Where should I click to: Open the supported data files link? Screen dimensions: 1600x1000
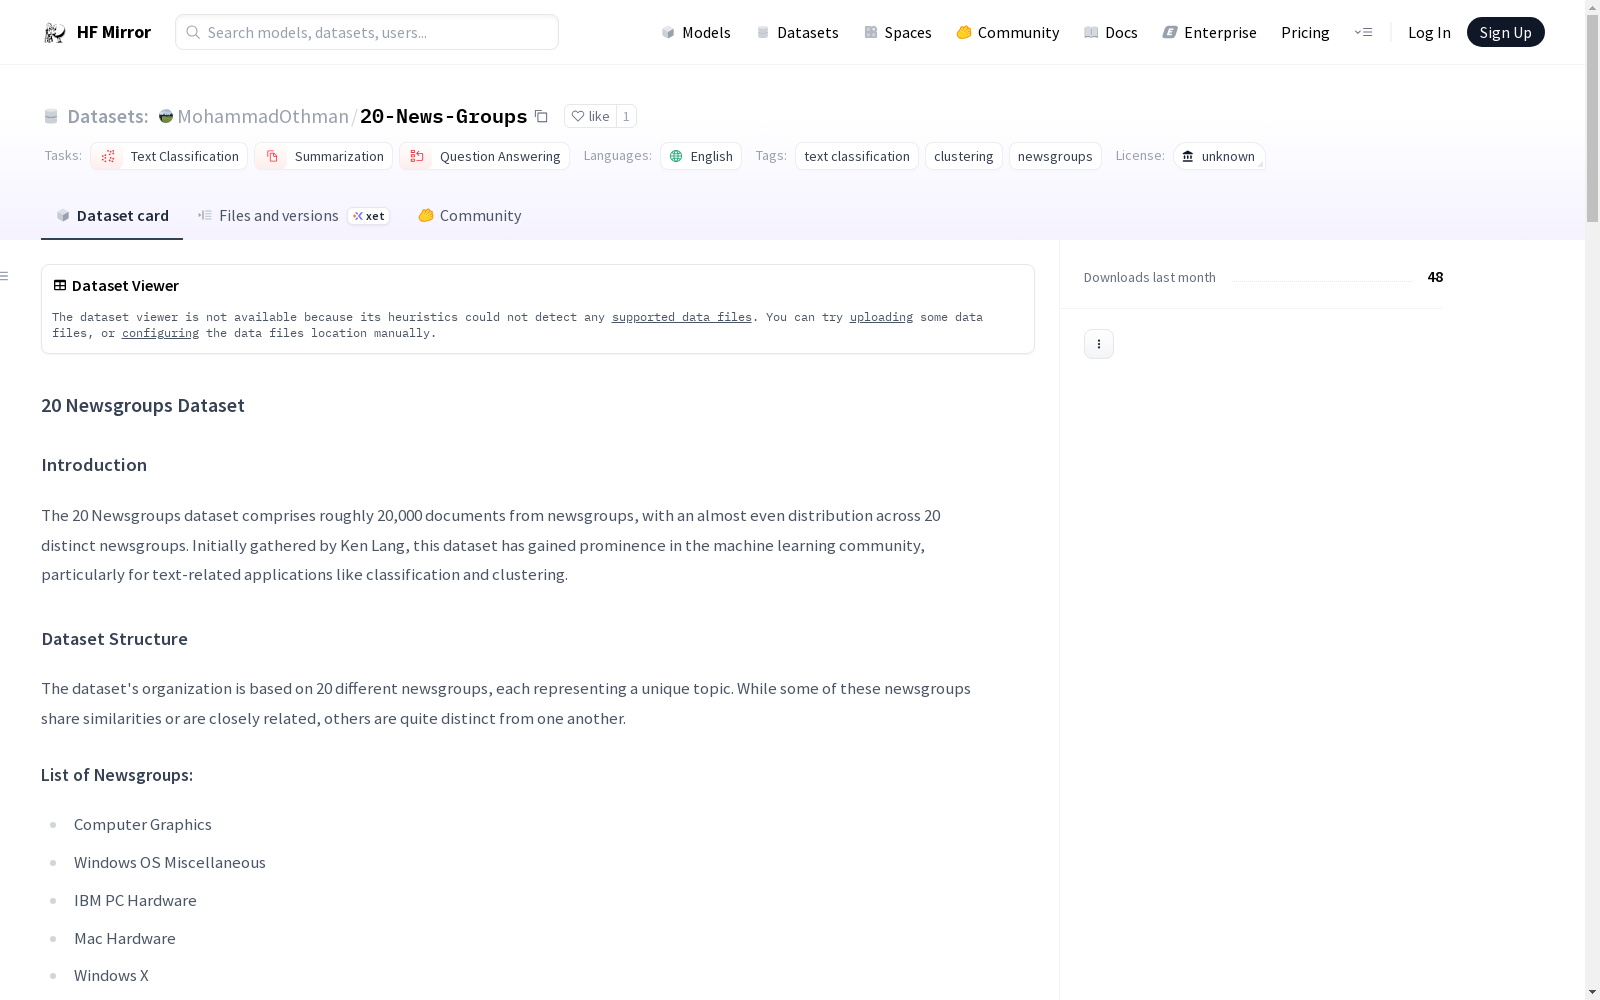(x=682, y=317)
